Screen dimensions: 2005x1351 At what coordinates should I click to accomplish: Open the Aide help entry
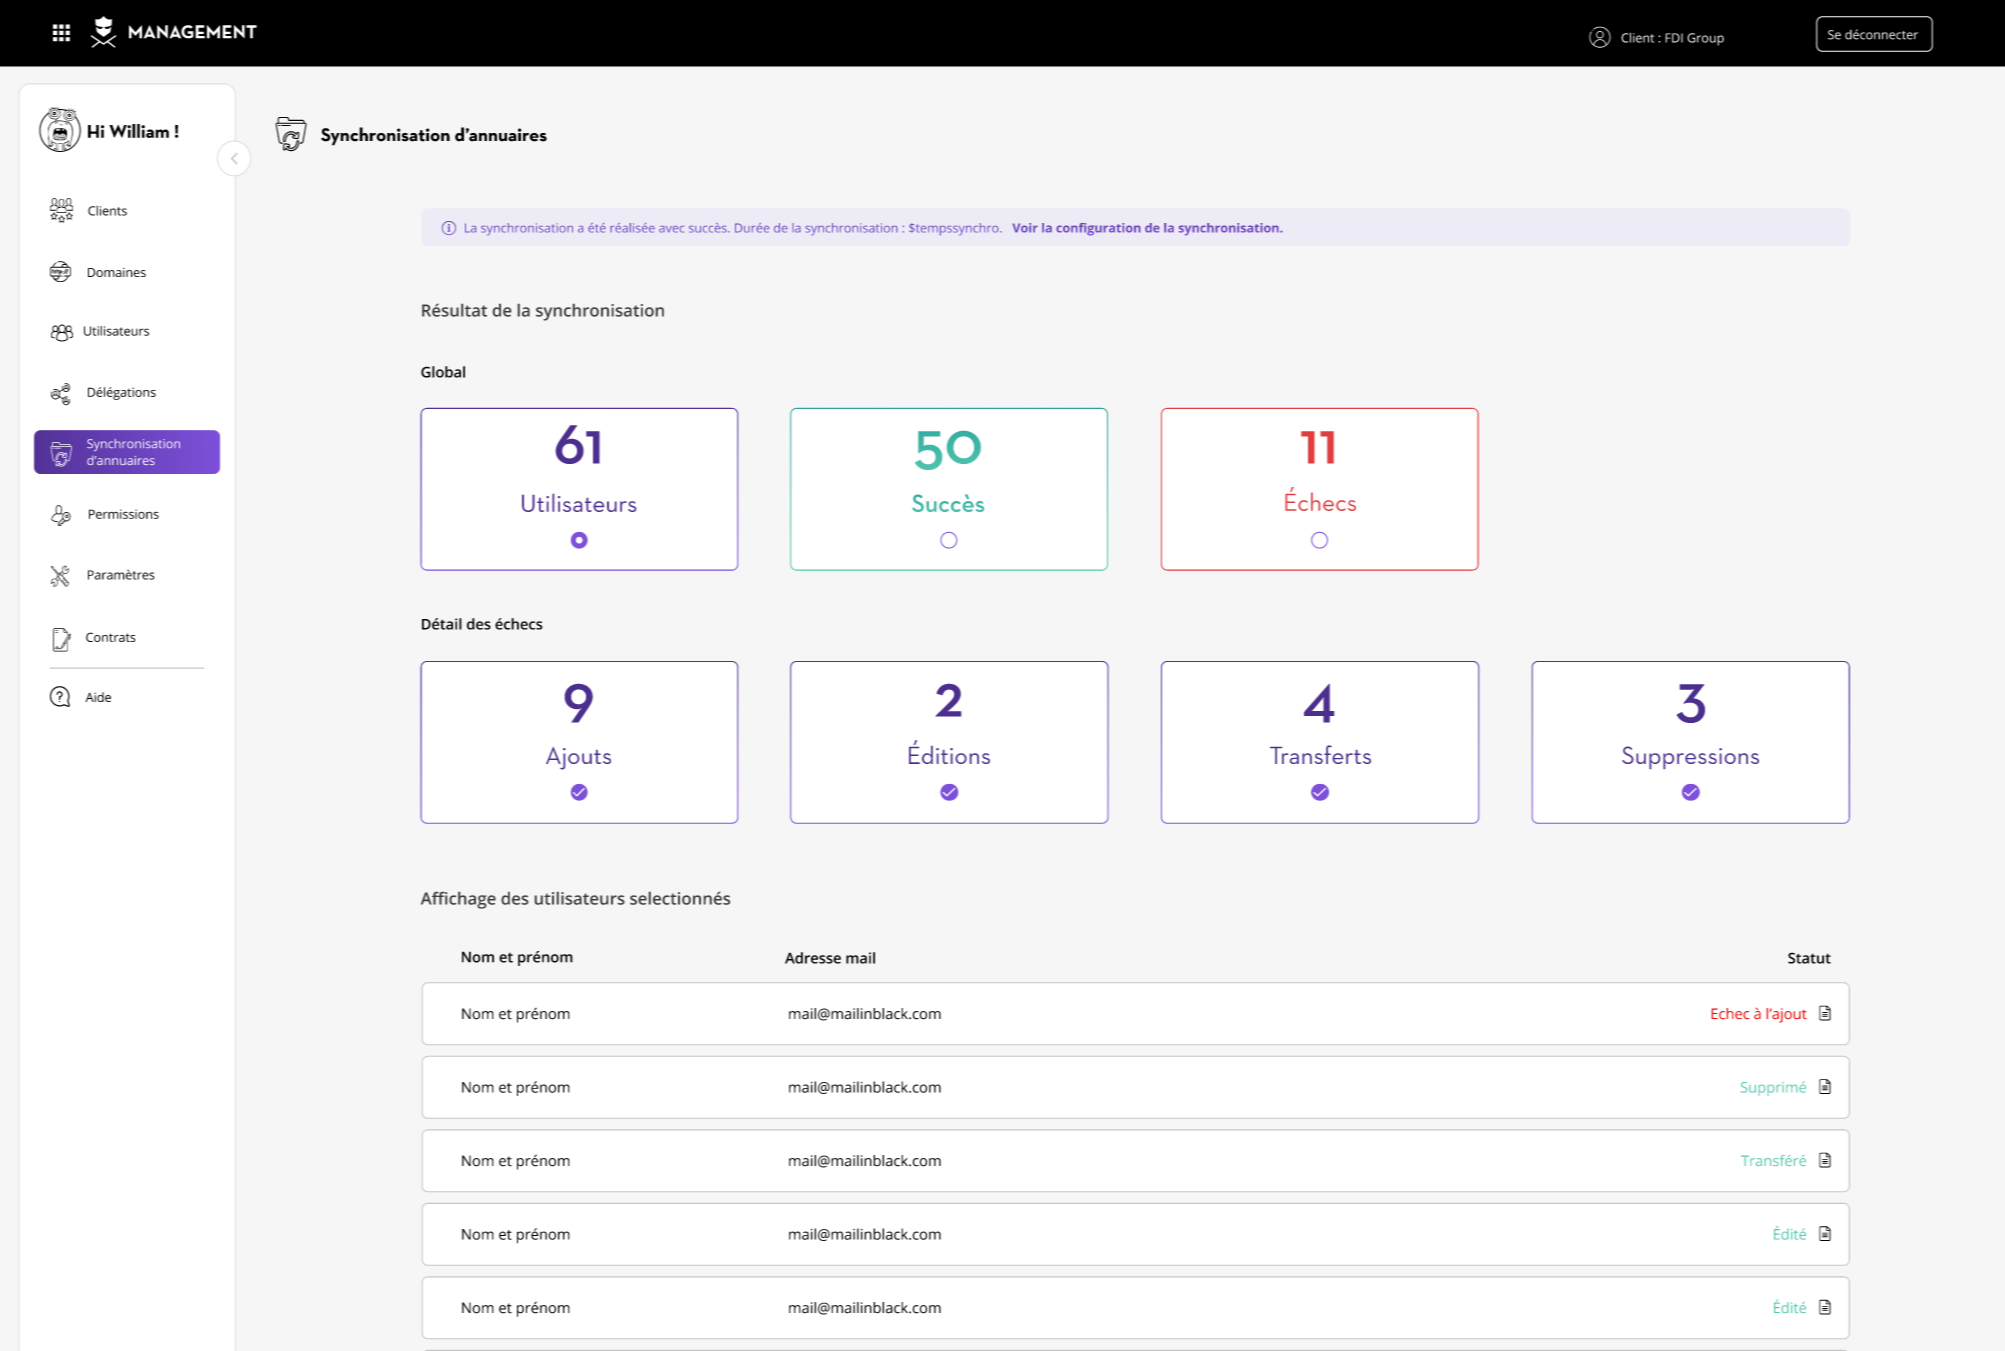click(97, 697)
